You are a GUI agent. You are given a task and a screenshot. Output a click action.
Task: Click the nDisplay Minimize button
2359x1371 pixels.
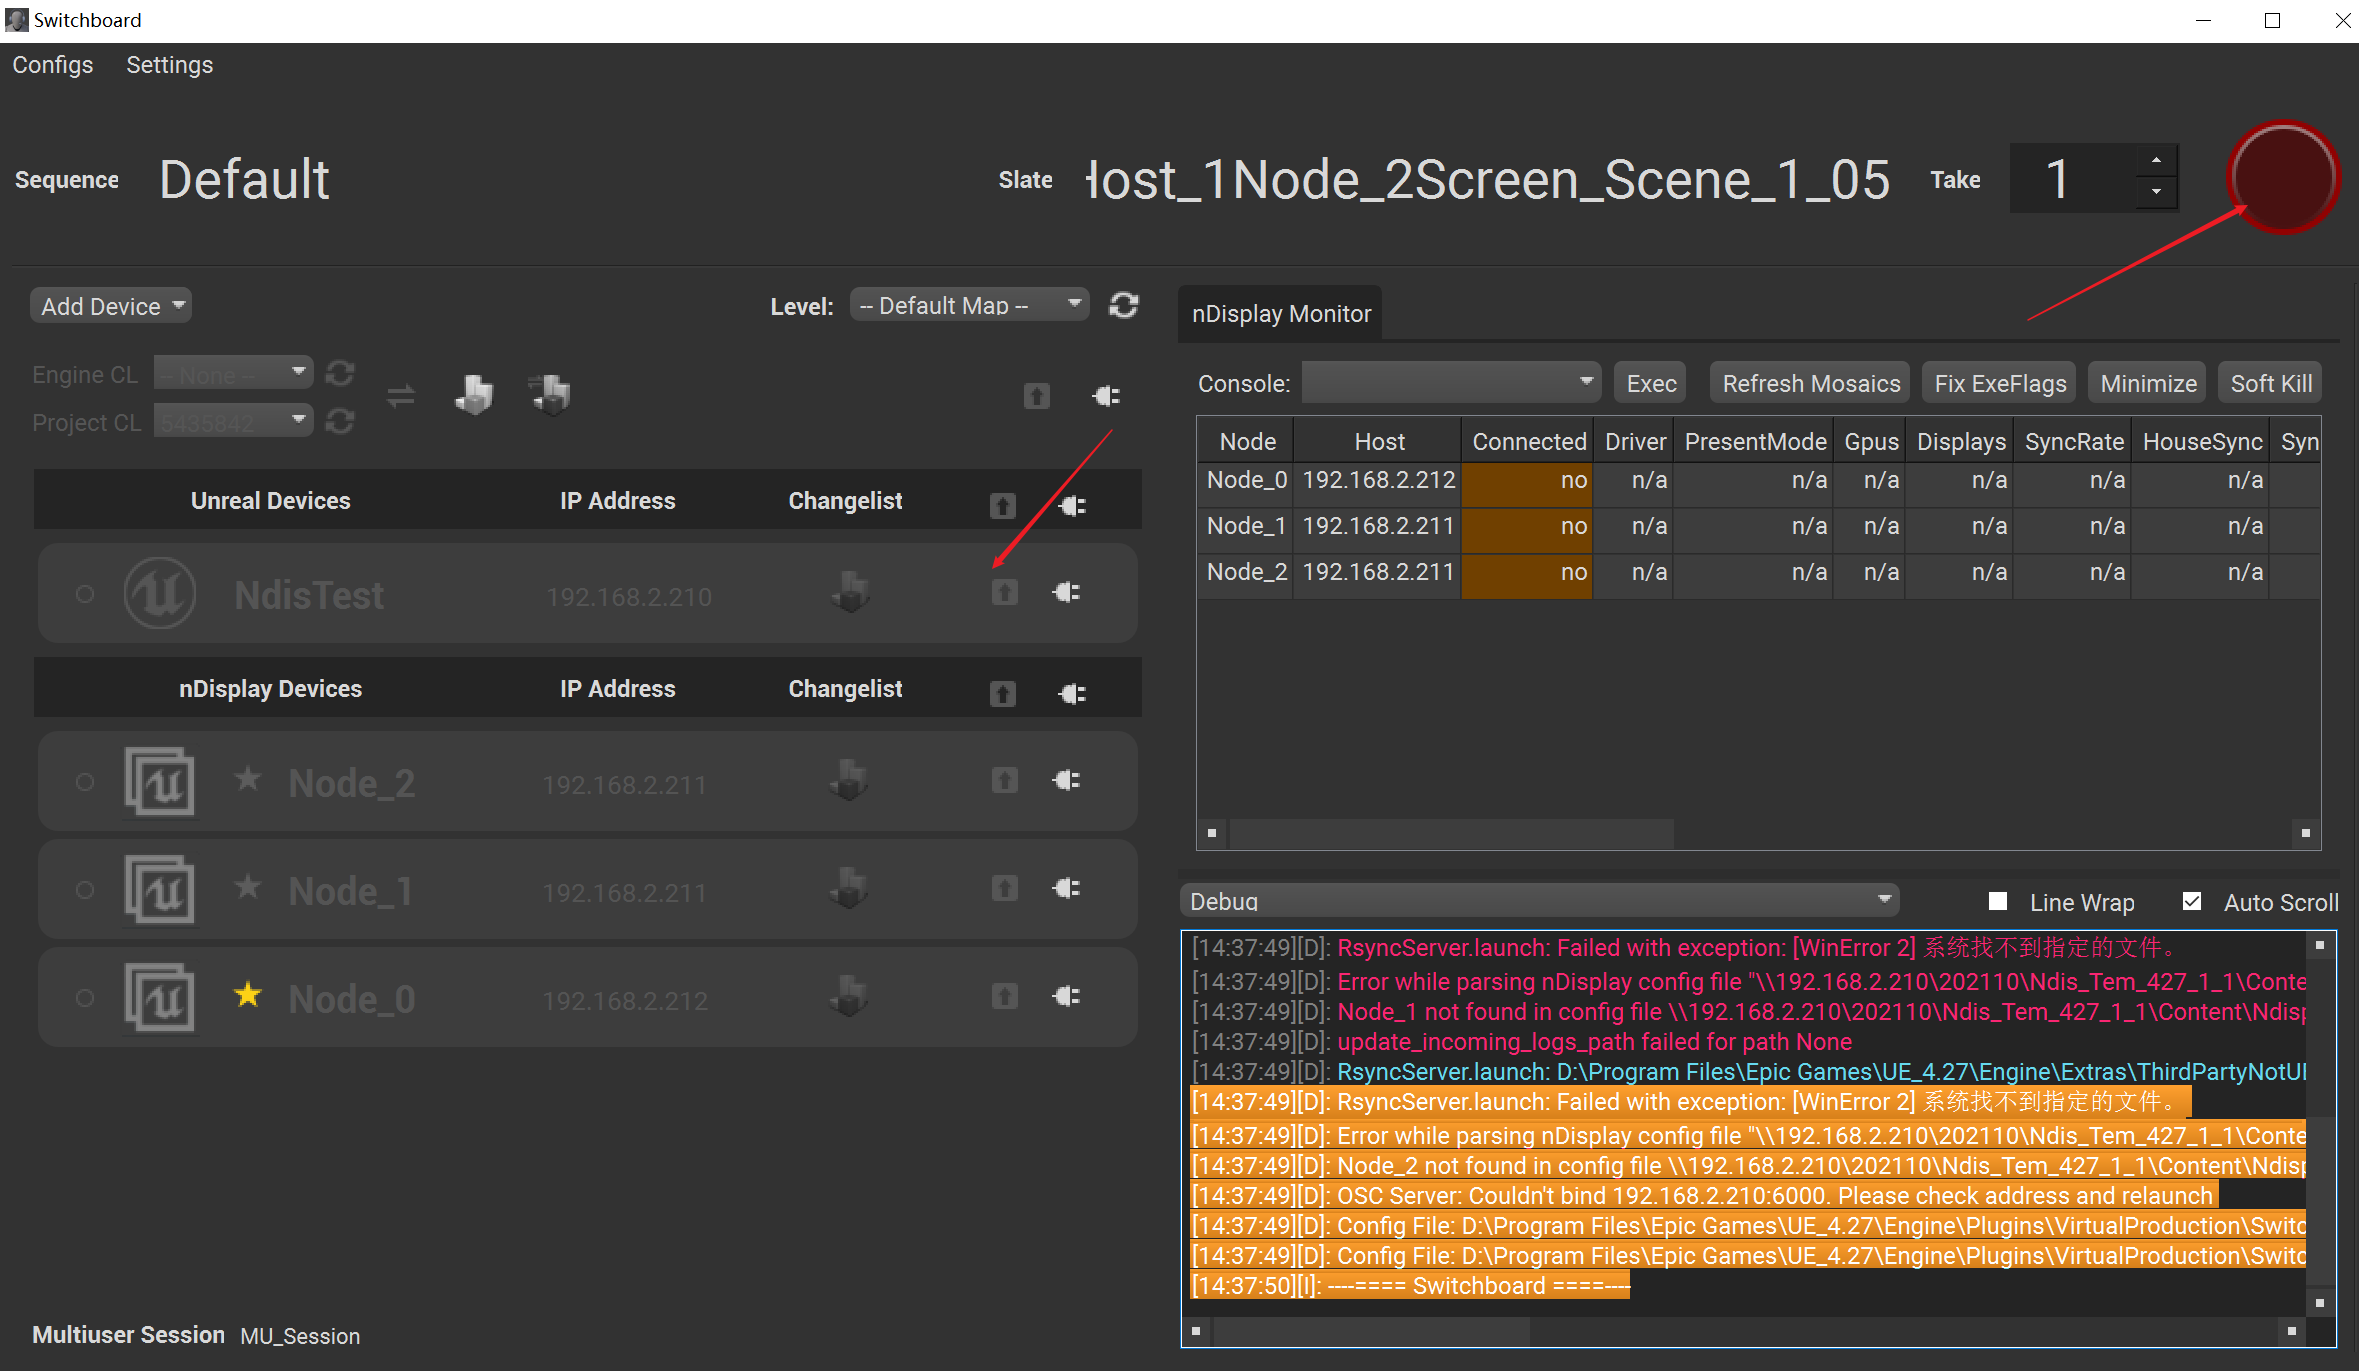2148,383
